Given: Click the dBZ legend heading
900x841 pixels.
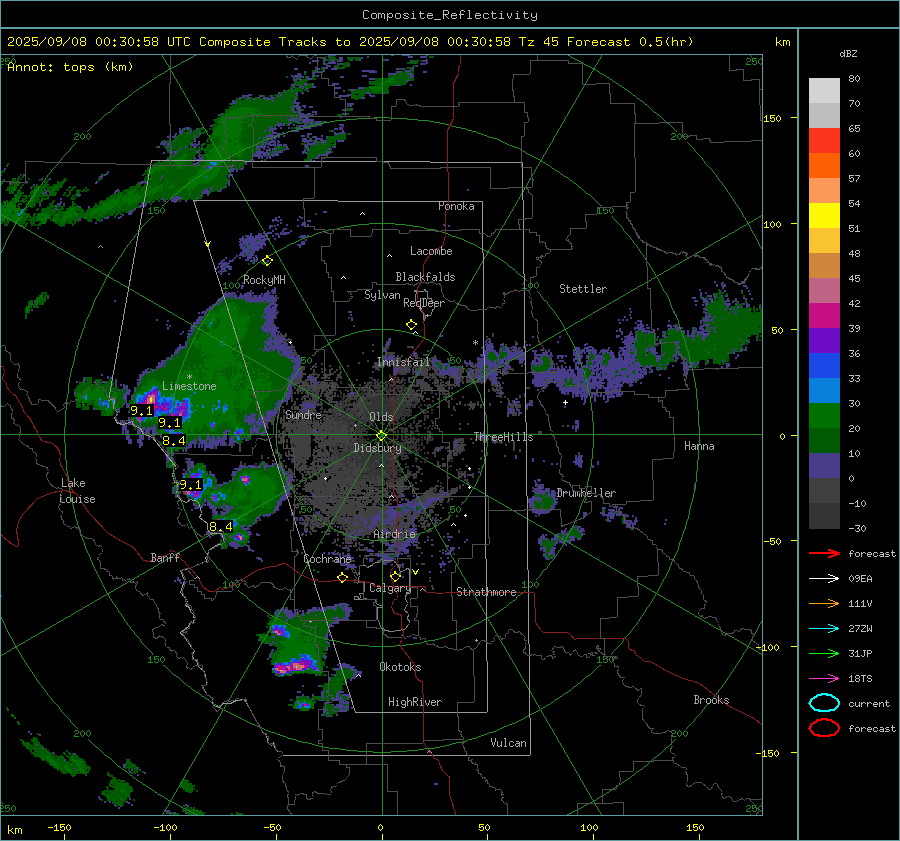Looking at the screenshot, I should (848, 53).
